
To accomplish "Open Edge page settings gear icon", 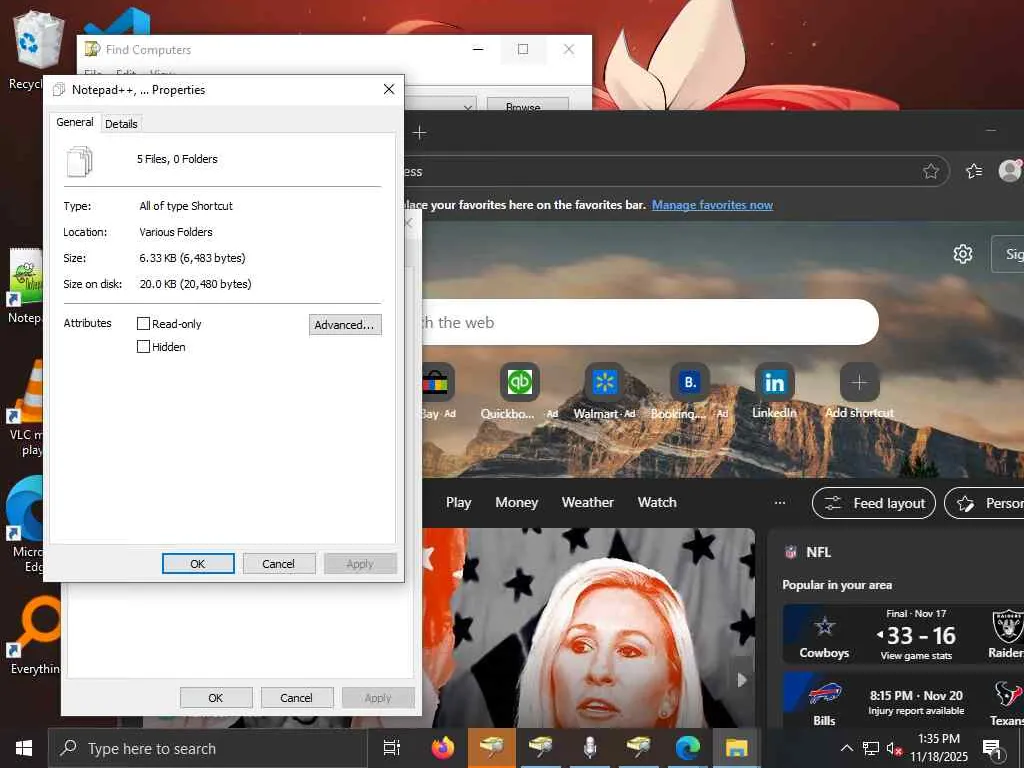I will click(x=963, y=253).
